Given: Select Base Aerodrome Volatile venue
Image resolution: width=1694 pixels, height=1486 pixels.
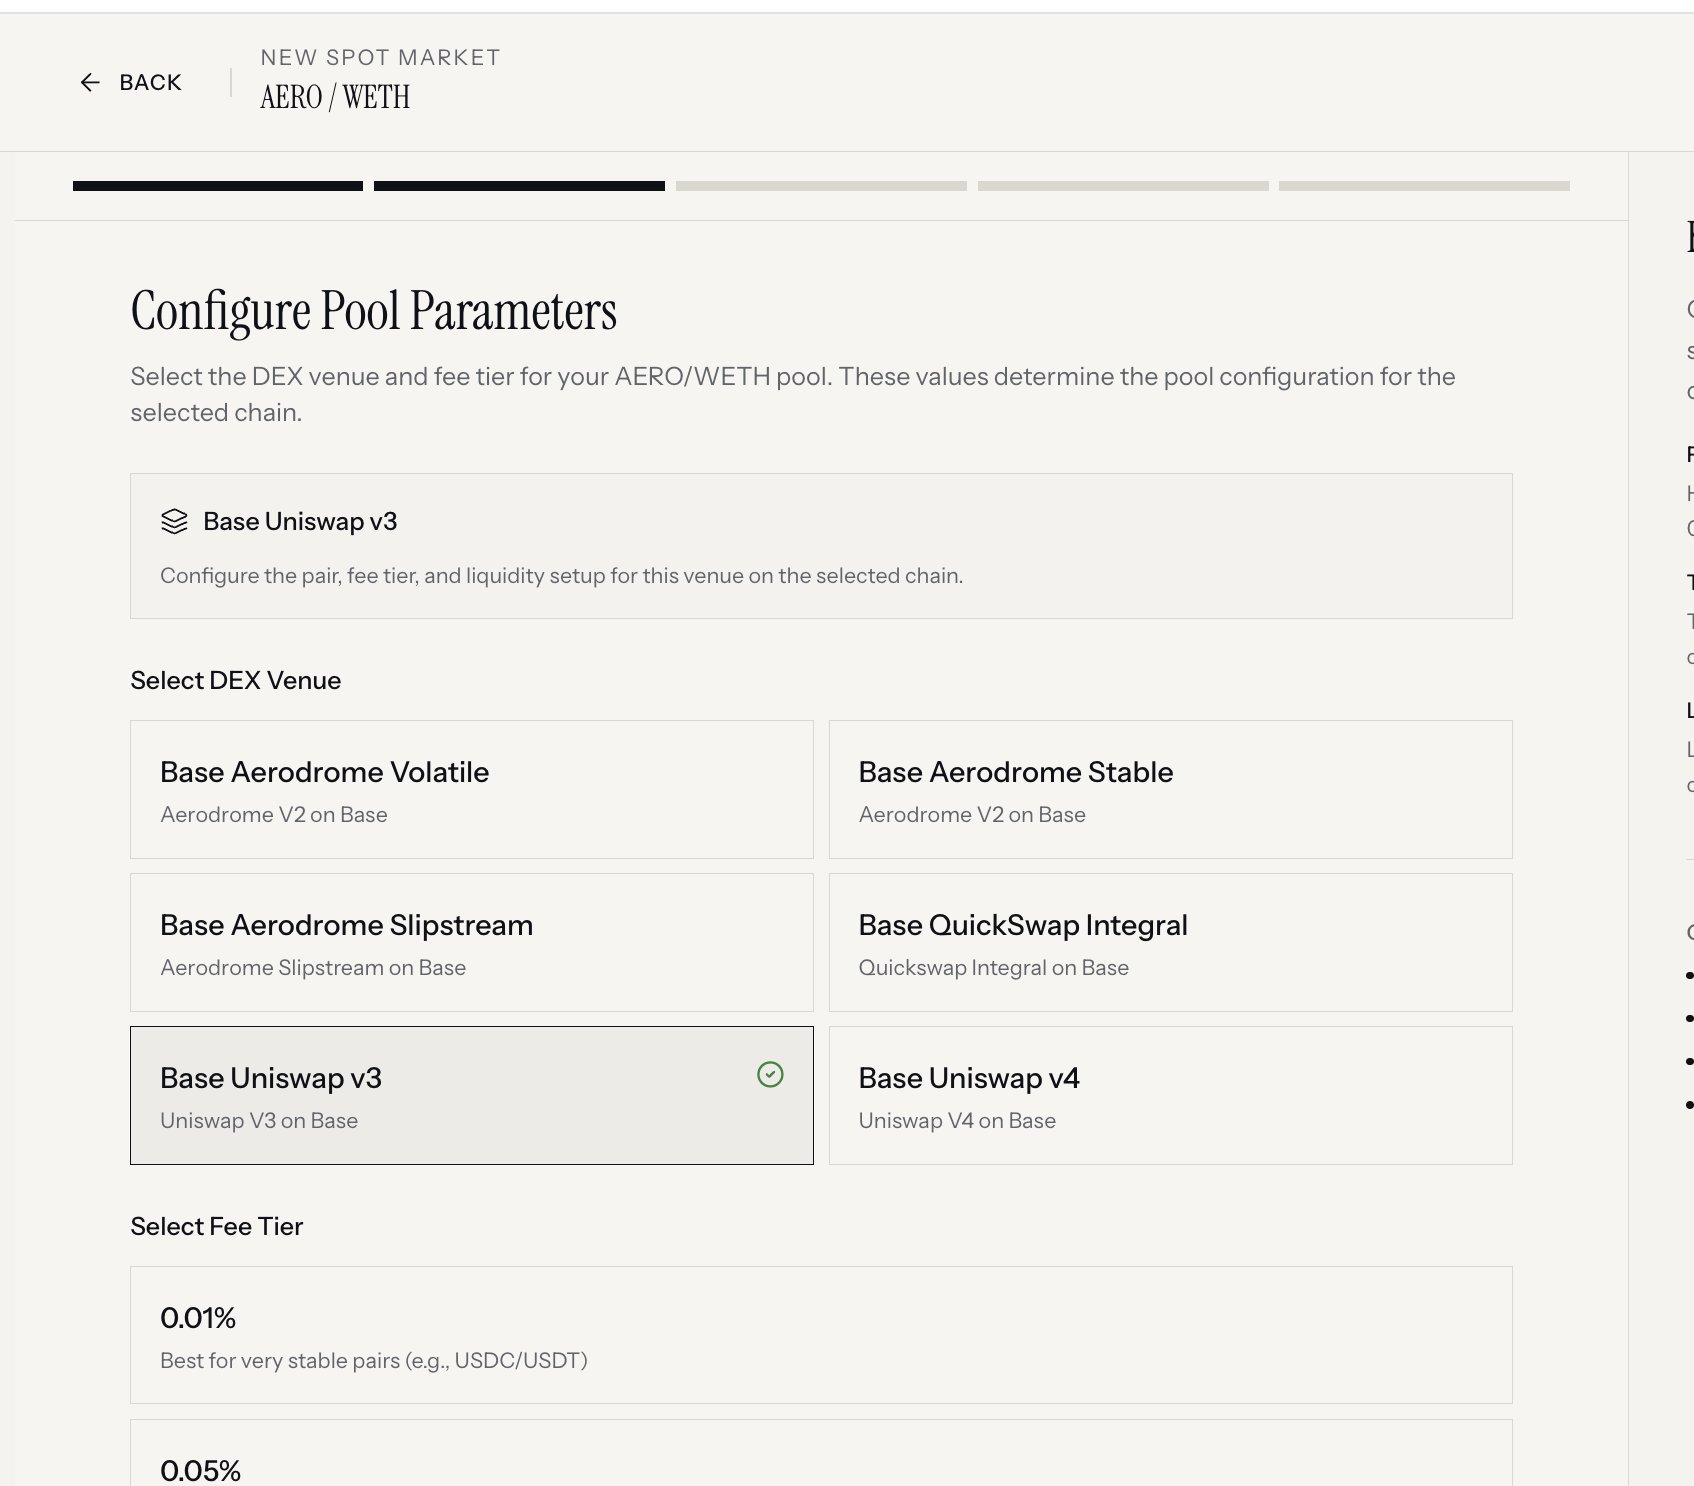Looking at the screenshot, I should tap(472, 790).
